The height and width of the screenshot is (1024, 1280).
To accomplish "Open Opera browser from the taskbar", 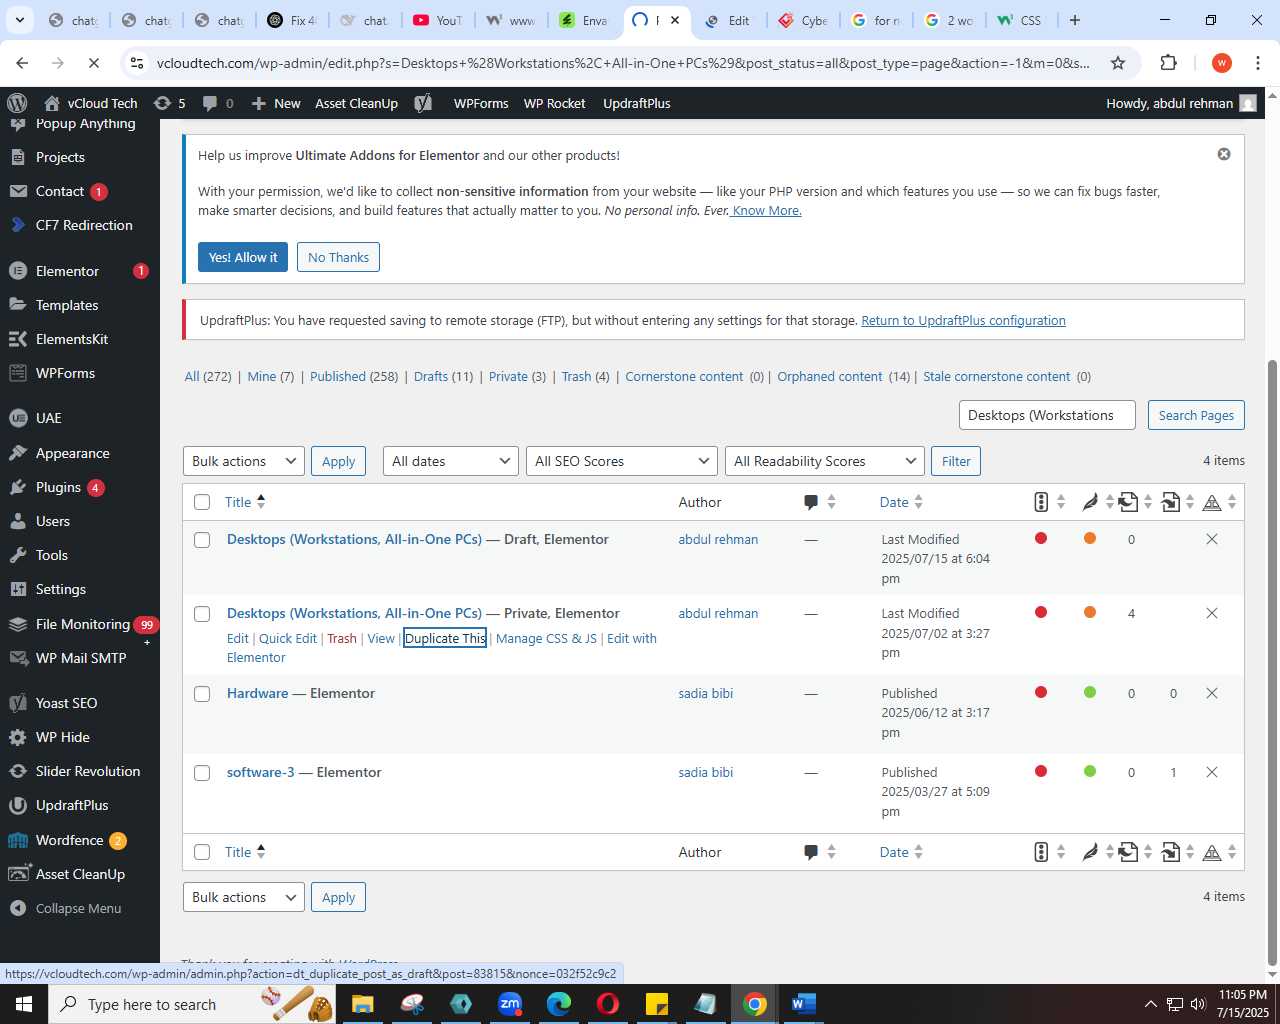I will 608,1004.
